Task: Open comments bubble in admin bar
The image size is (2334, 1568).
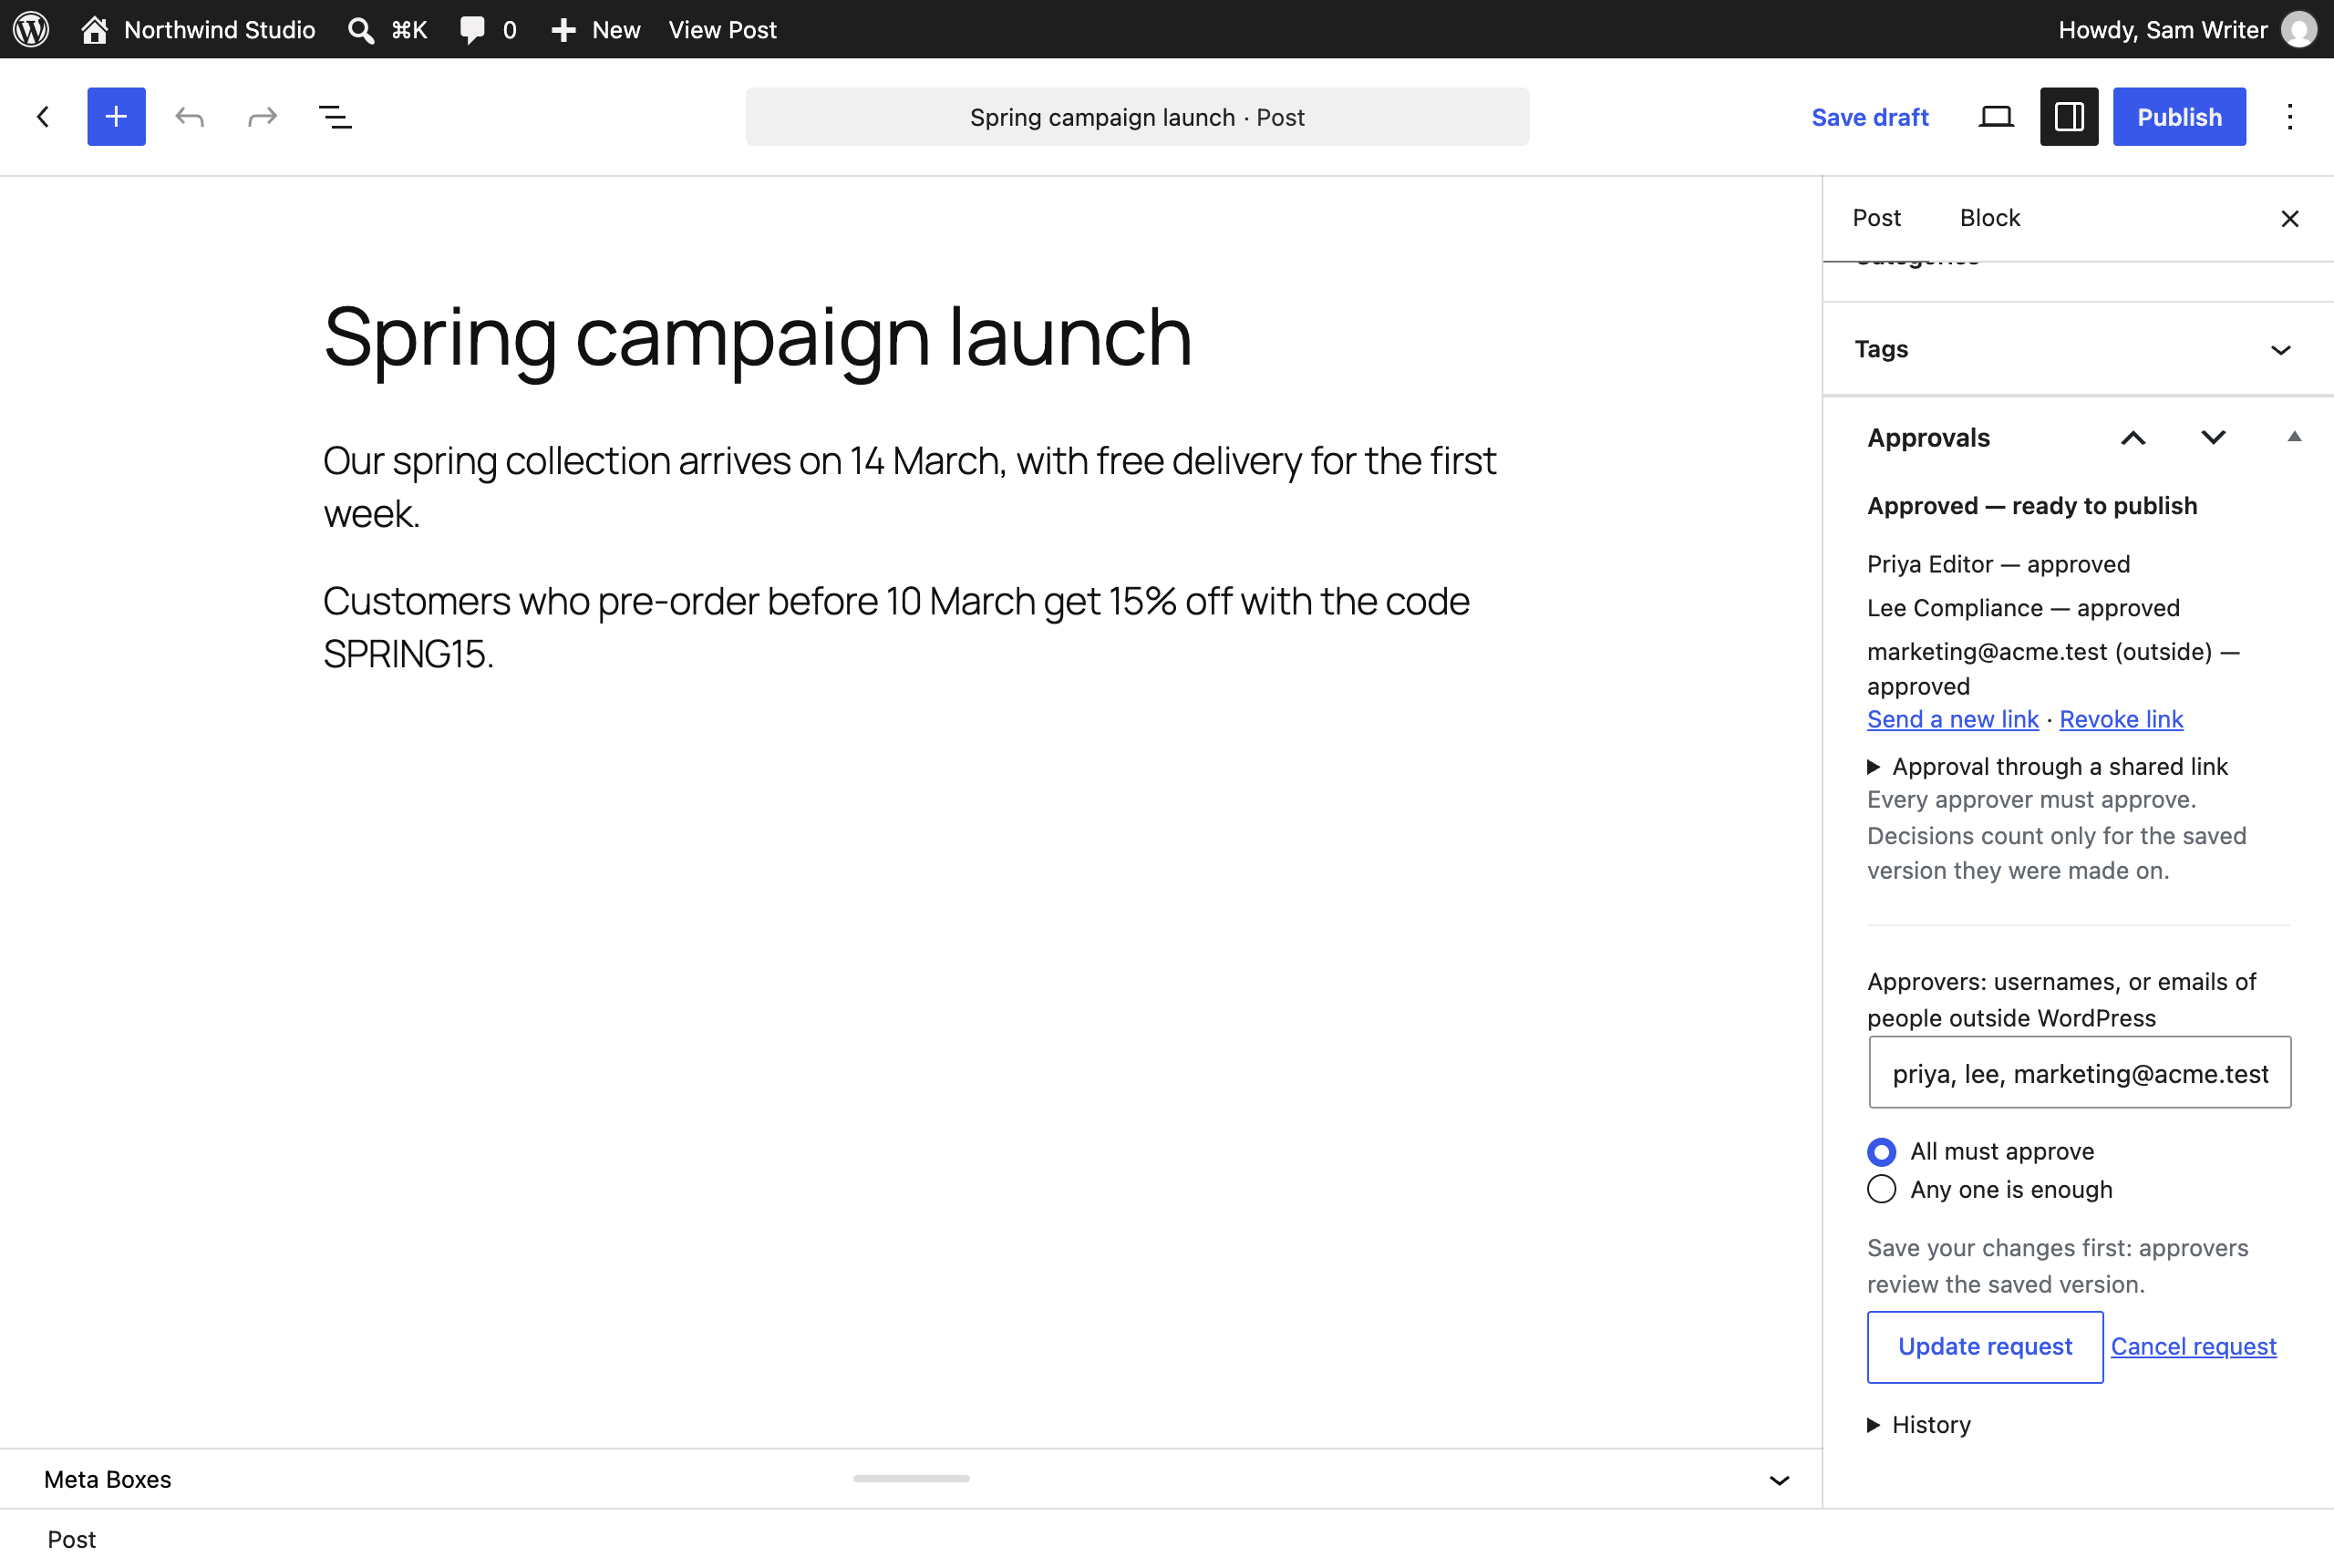Action: pos(488,29)
